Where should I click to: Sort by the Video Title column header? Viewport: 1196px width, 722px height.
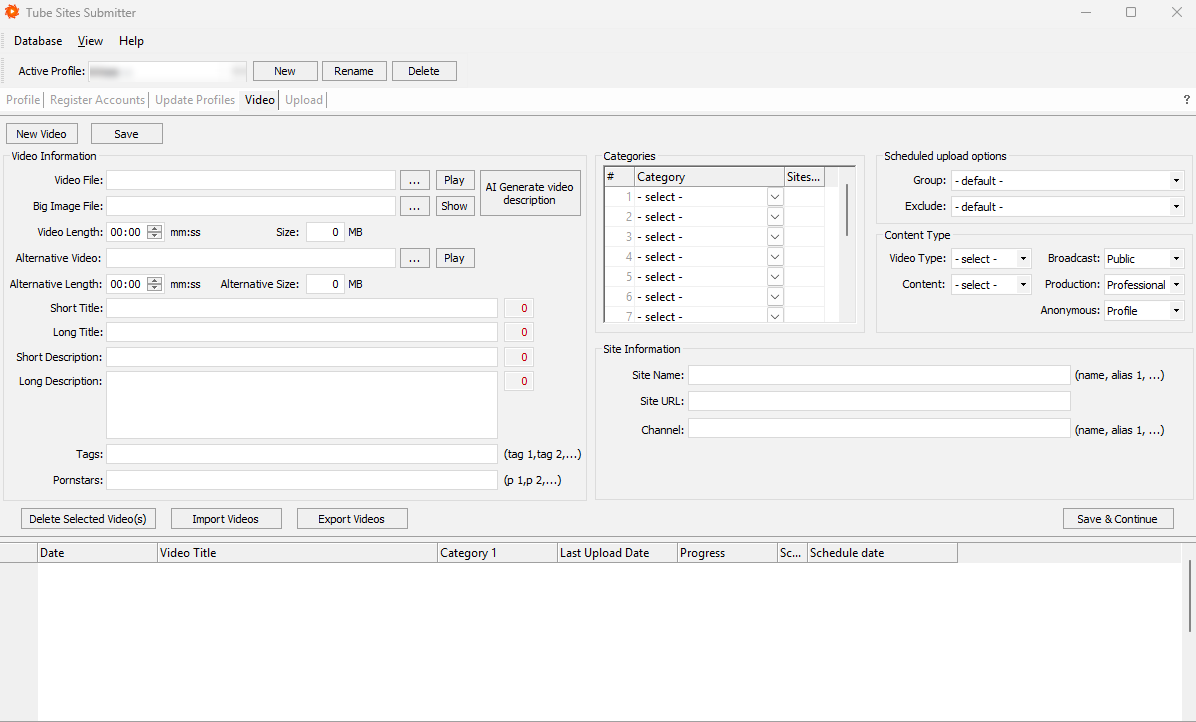tap(297, 553)
